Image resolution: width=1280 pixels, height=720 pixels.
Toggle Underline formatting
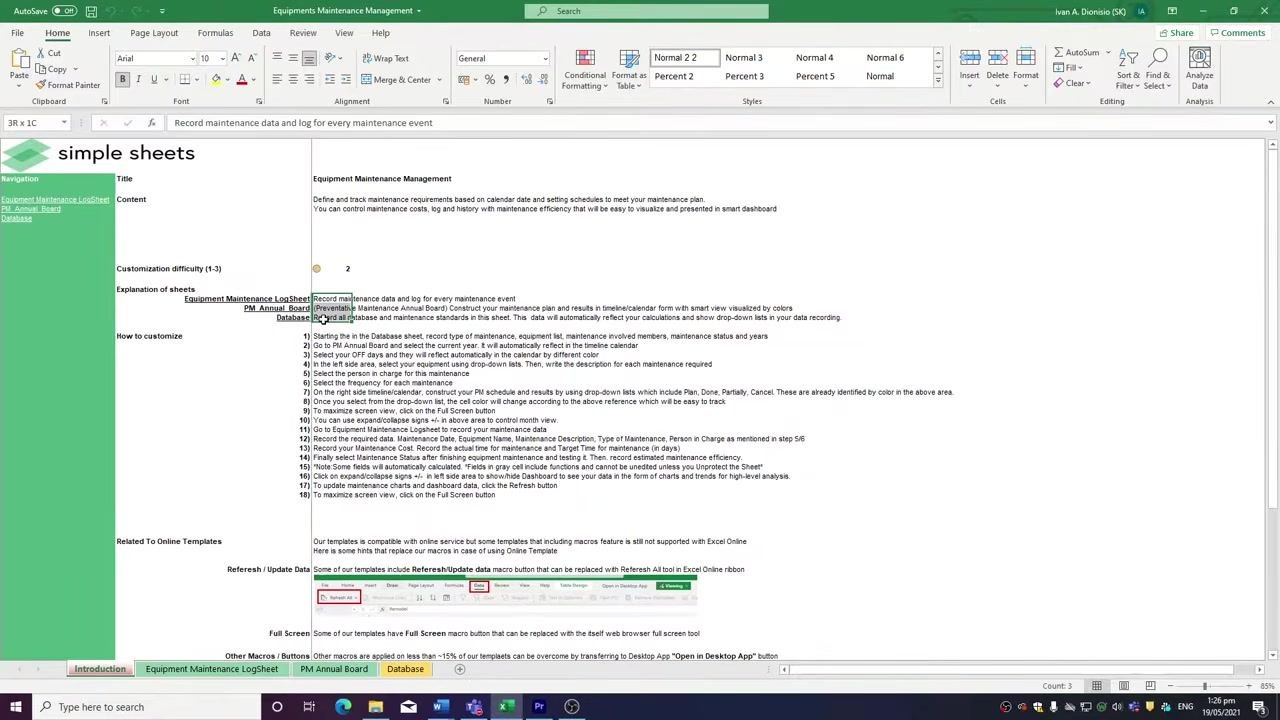click(154, 80)
